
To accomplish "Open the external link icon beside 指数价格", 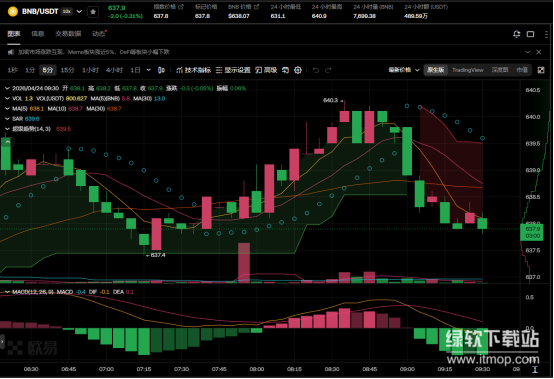I will tap(181, 7).
